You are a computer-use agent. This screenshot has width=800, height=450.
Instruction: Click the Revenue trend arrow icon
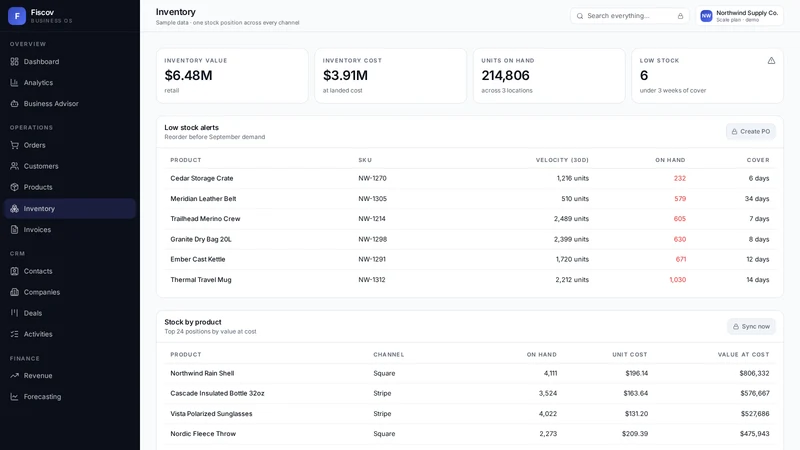[x=14, y=376]
